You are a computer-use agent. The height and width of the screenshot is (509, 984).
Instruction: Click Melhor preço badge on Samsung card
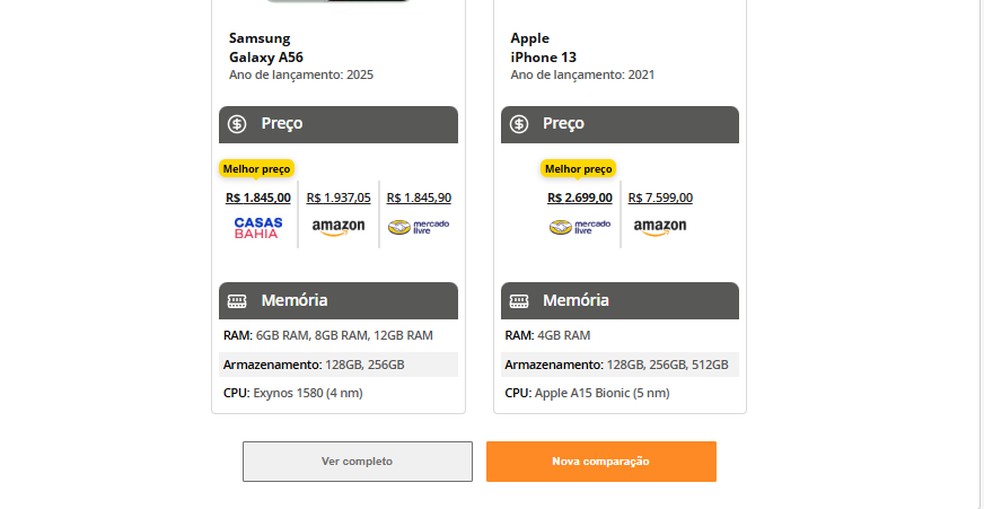click(256, 169)
